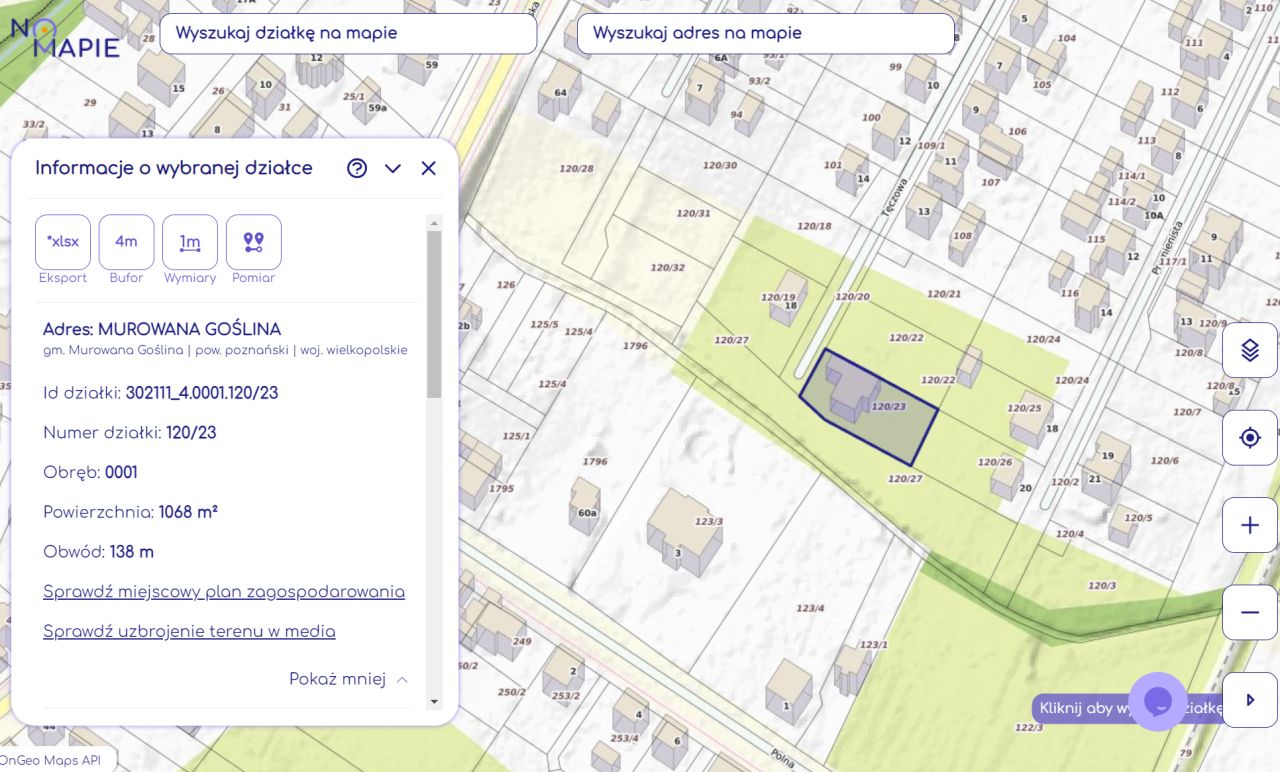Viewport: 1280px width, 772px height.
Task: Click parcel label 122/3 on map
Action: pos(1029,727)
